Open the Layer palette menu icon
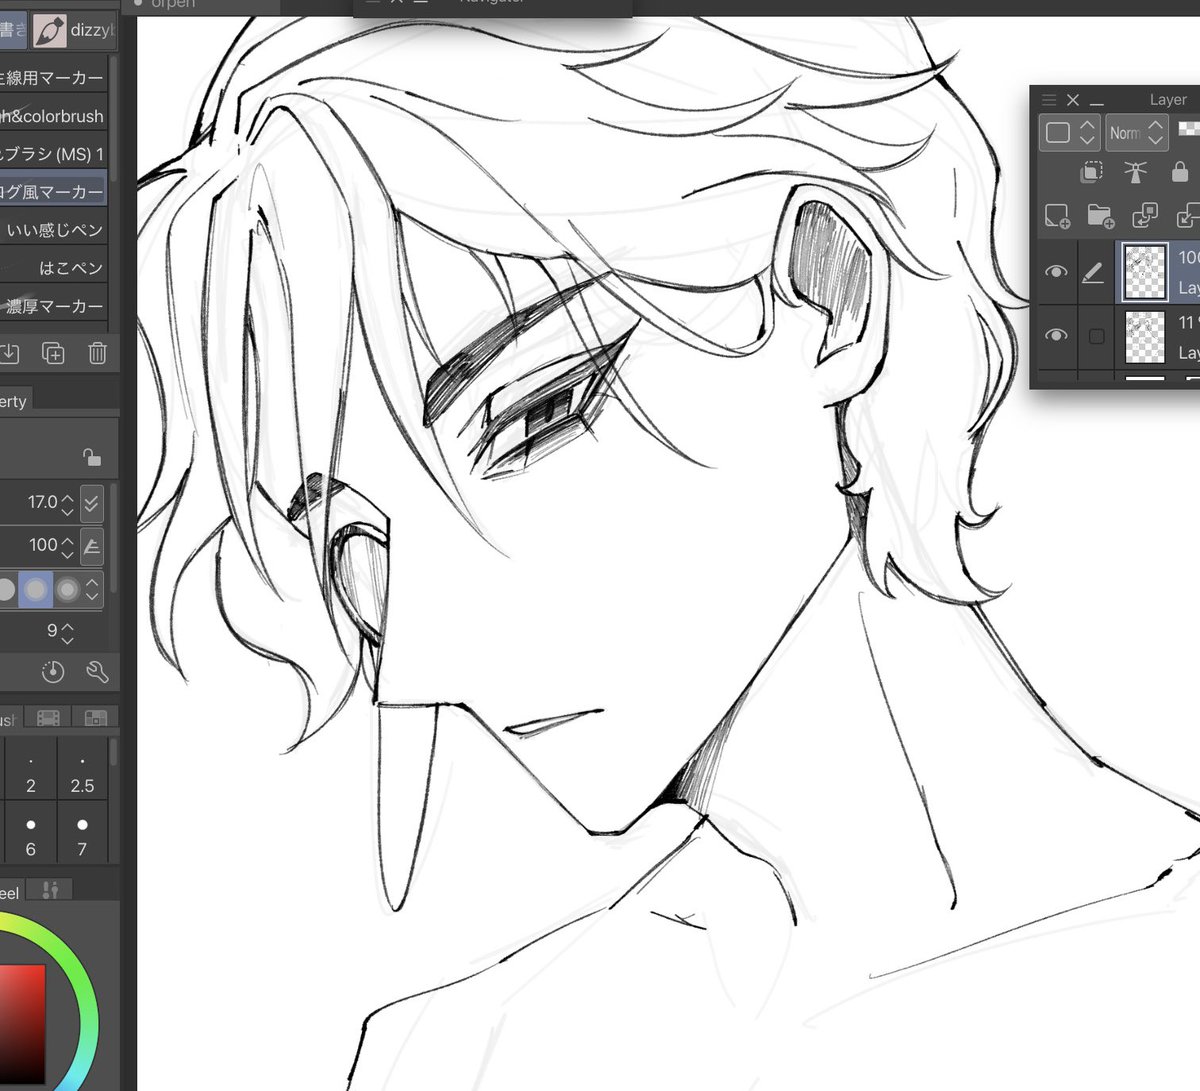1200x1091 pixels. coord(1049,100)
